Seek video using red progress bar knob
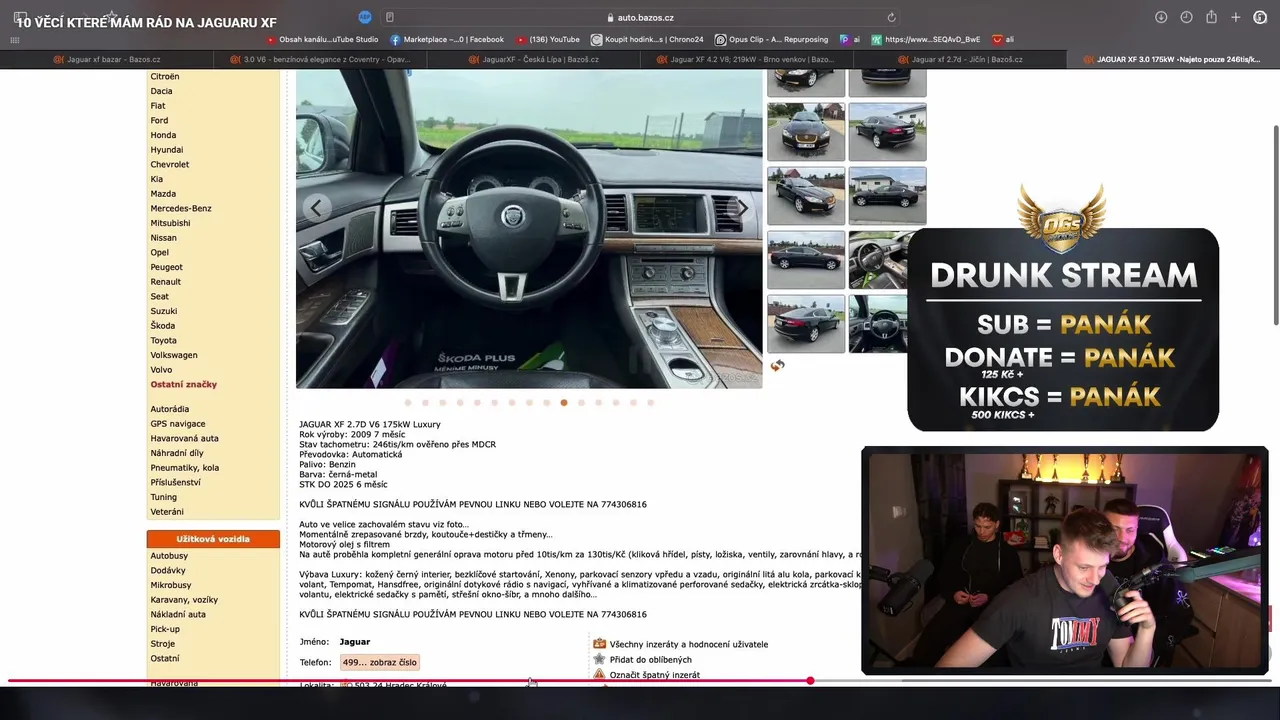The height and width of the screenshot is (720, 1280). (x=810, y=681)
